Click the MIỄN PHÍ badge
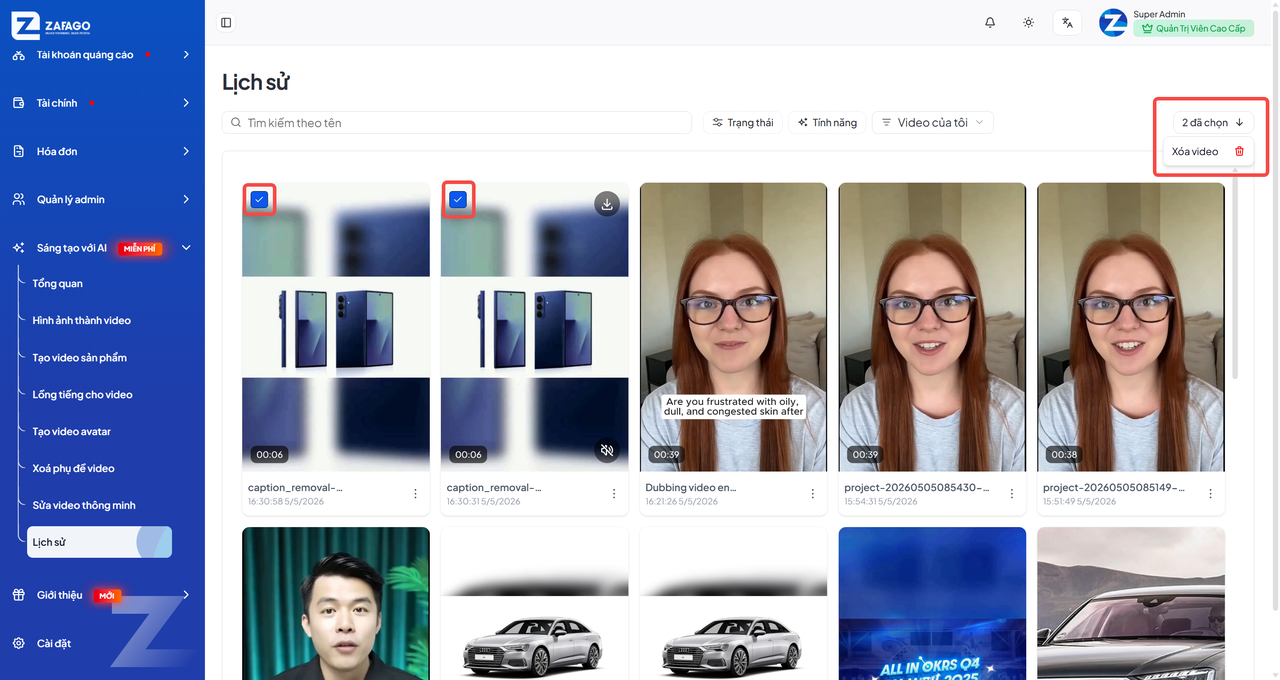The height and width of the screenshot is (680, 1280). [140, 248]
